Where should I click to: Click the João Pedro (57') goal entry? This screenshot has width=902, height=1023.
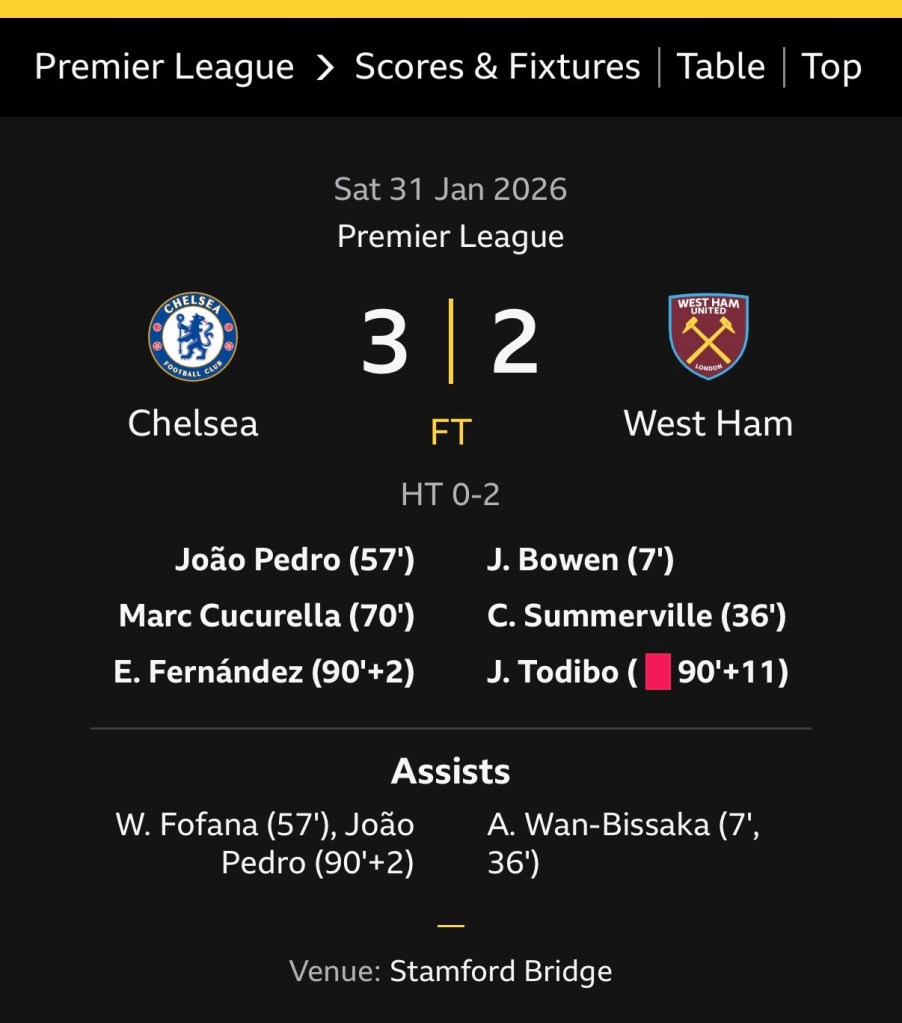pos(294,560)
